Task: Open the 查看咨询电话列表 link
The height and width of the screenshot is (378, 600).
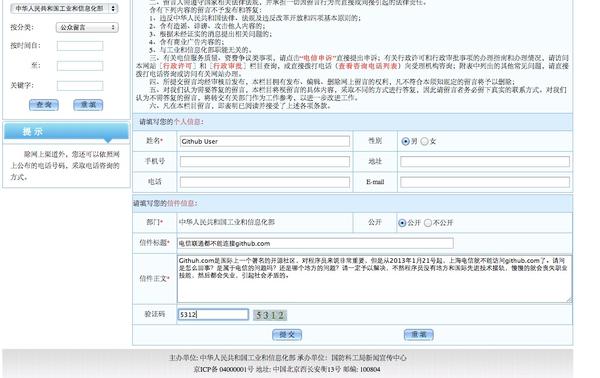Action: point(368,66)
